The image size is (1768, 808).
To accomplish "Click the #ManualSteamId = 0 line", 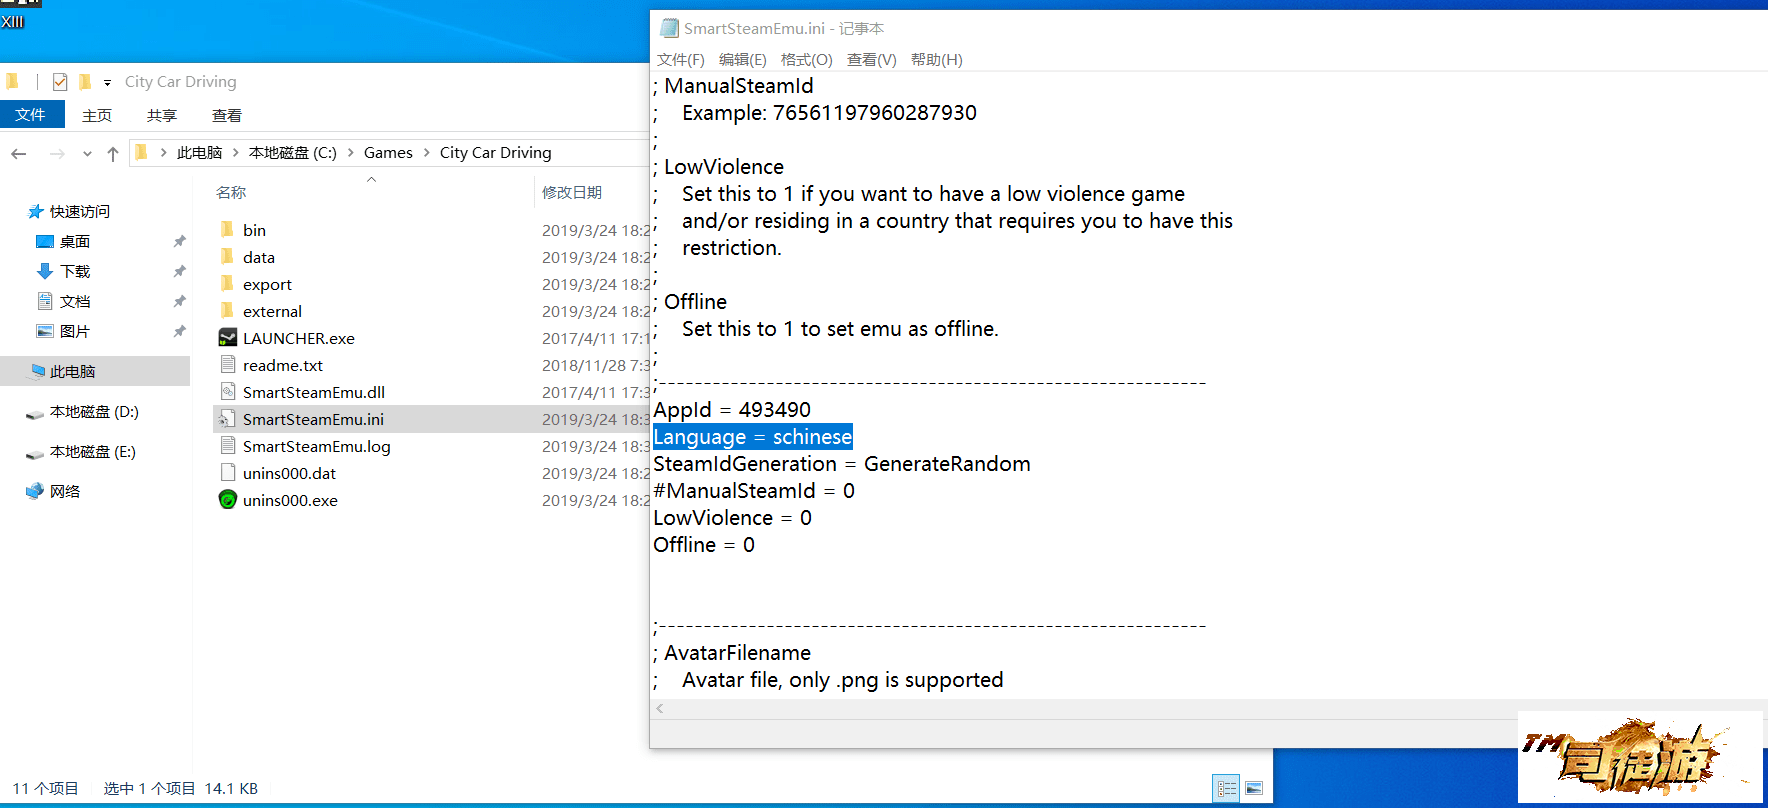I will [754, 491].
